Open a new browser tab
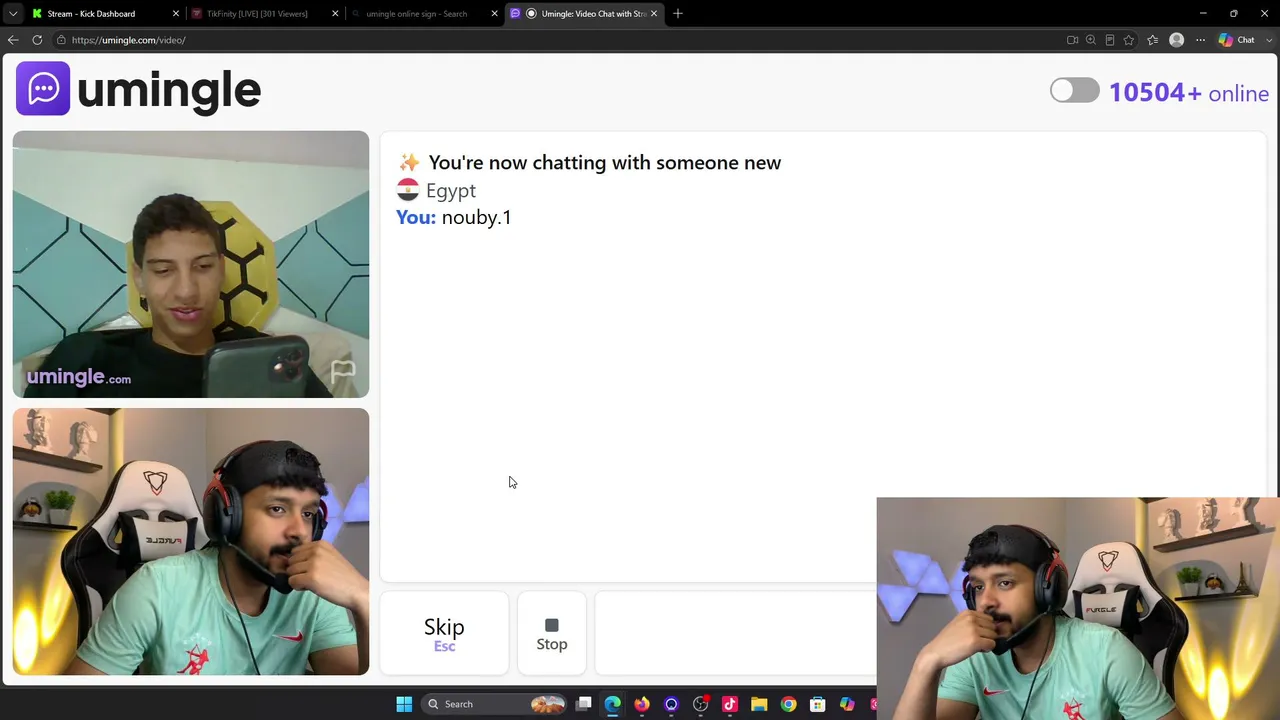 [678, 13]
